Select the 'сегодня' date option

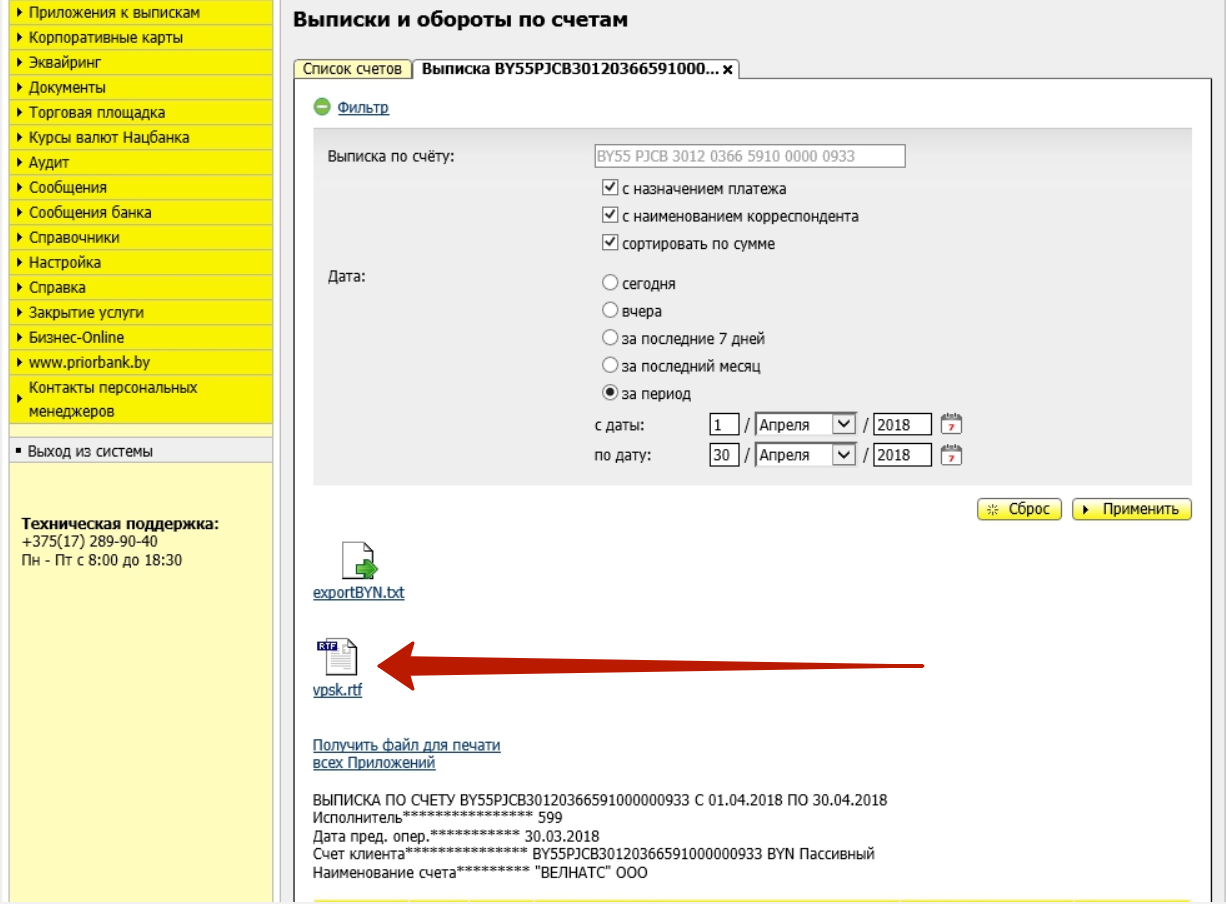coord(609,283)
